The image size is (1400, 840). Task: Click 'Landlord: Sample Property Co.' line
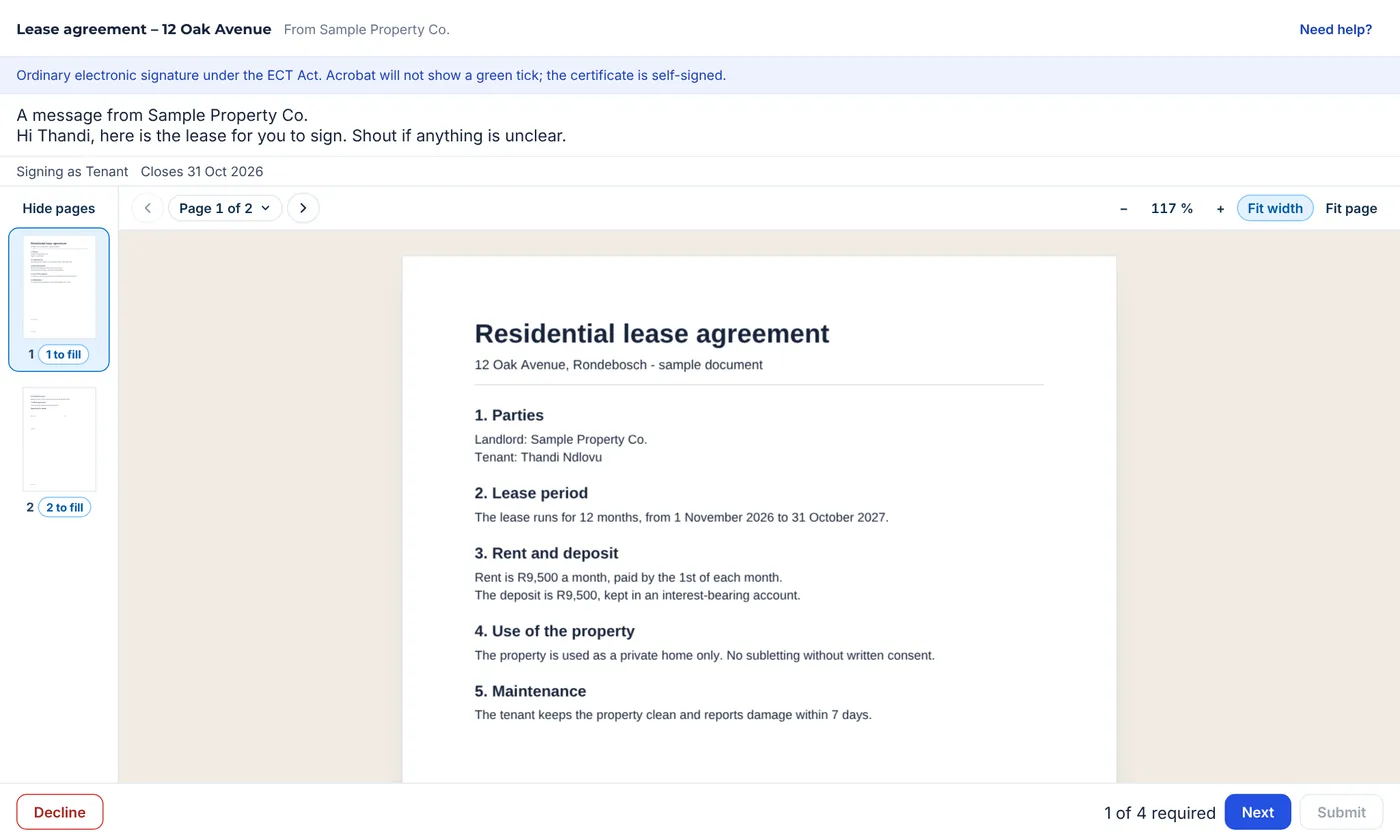(561, 439)
